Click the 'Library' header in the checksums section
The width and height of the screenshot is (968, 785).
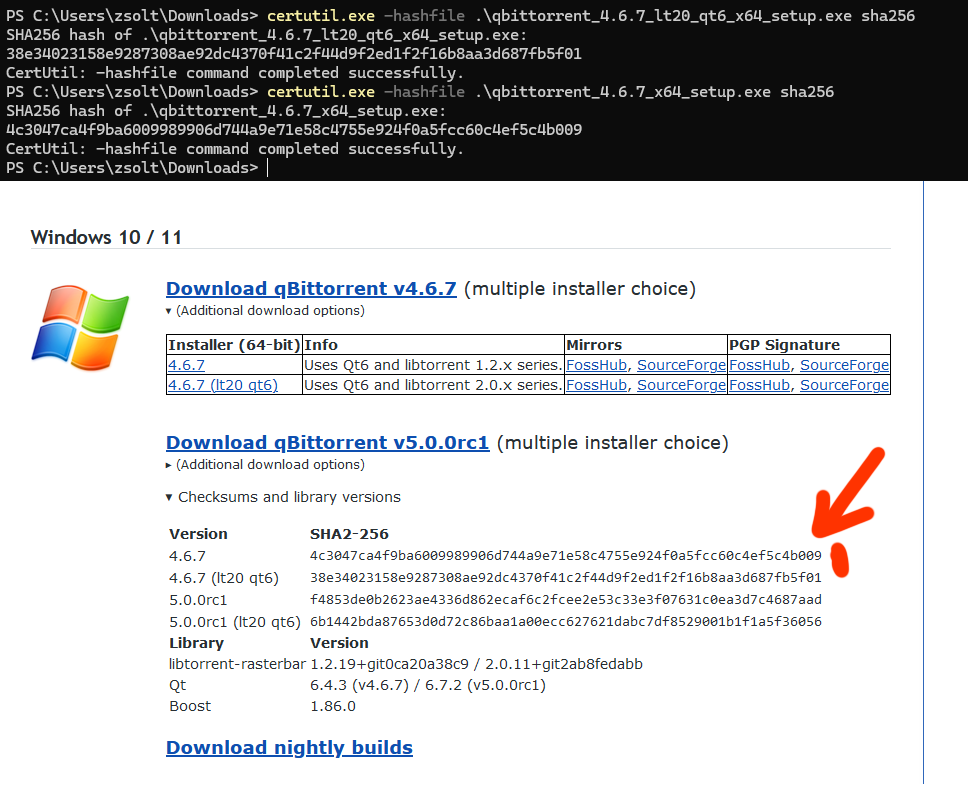[x=196, y=643]
